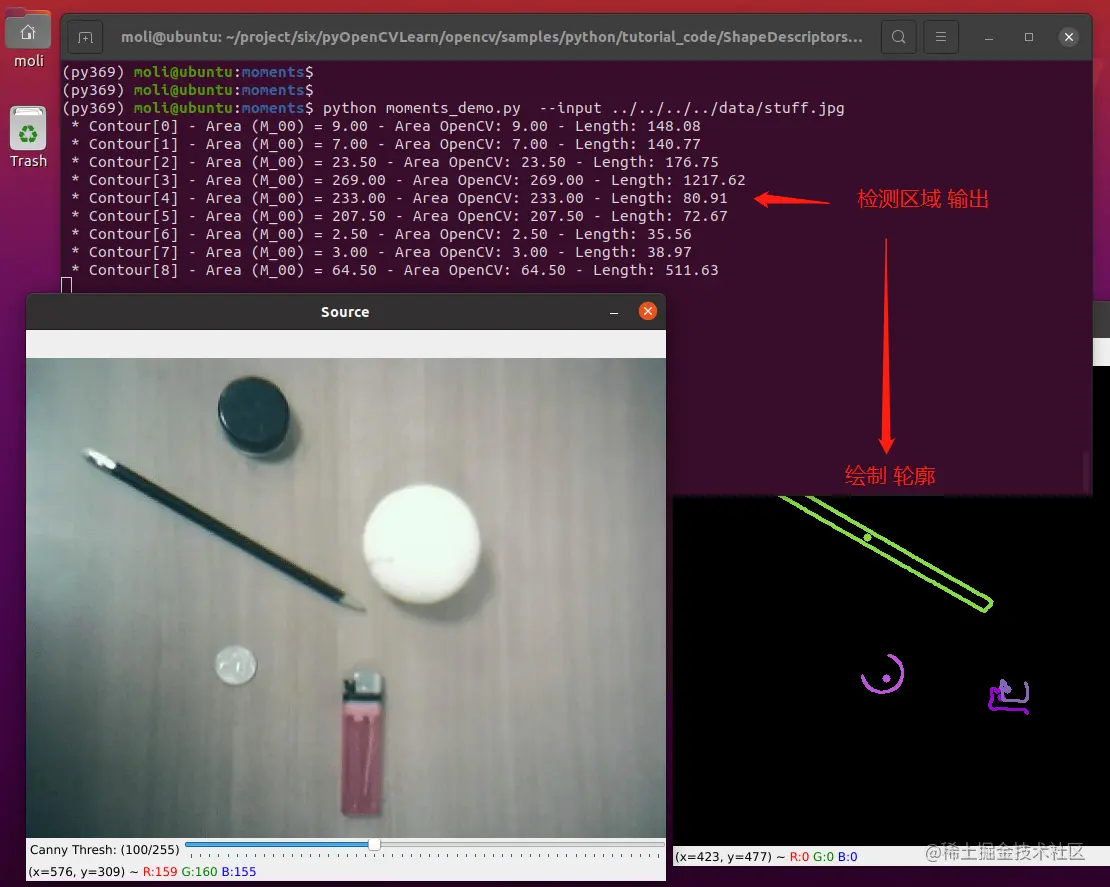The image size is (1110, 887).
Task: Click the coin in Source image
Action: point(236,665)
